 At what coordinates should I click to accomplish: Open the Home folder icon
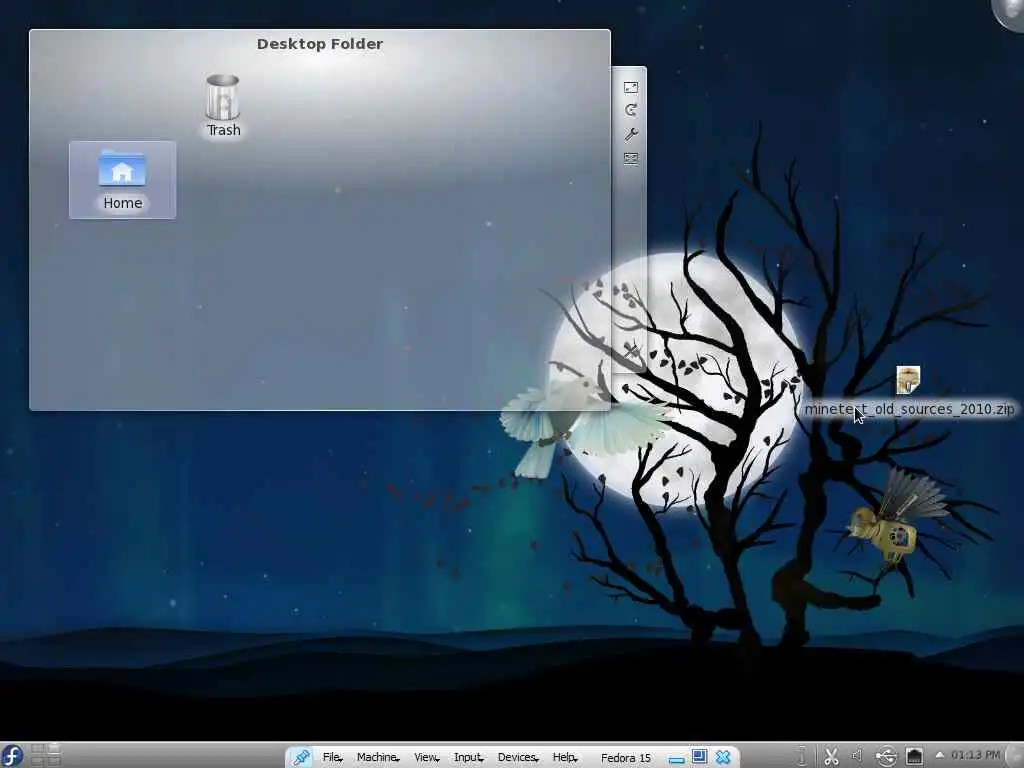(x=122, y=168)
